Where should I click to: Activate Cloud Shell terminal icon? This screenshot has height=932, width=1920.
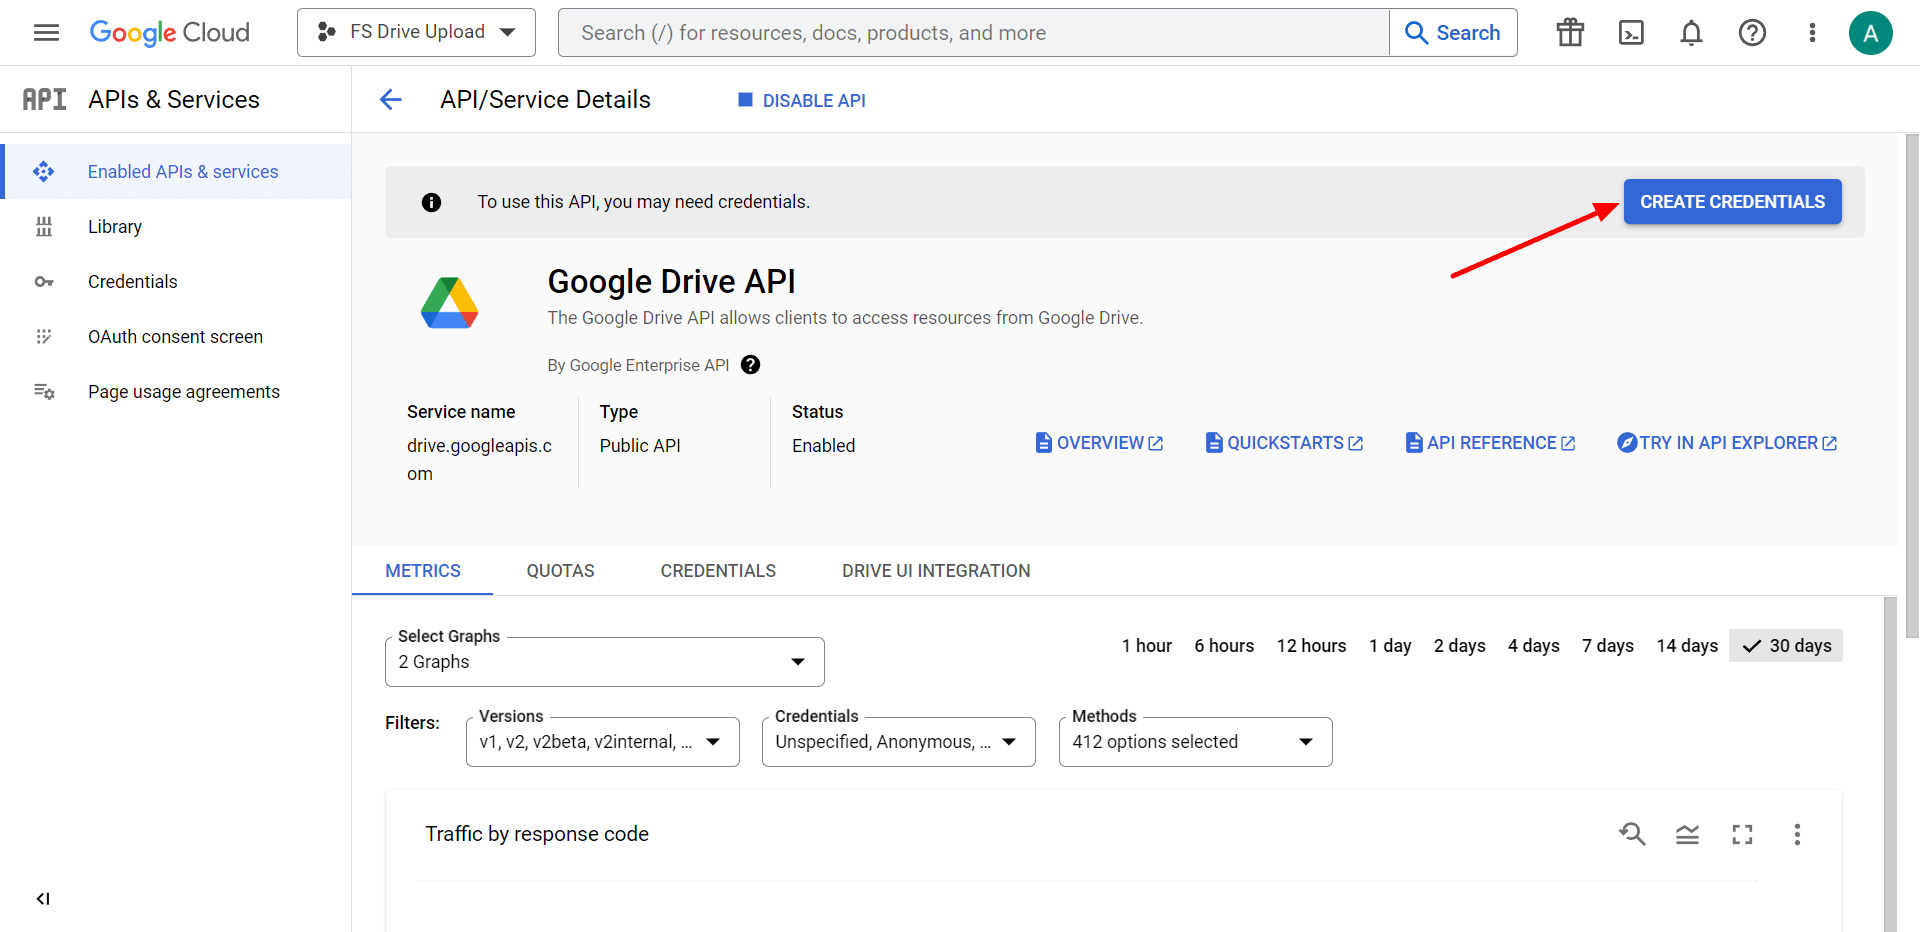pos(1631,33)
